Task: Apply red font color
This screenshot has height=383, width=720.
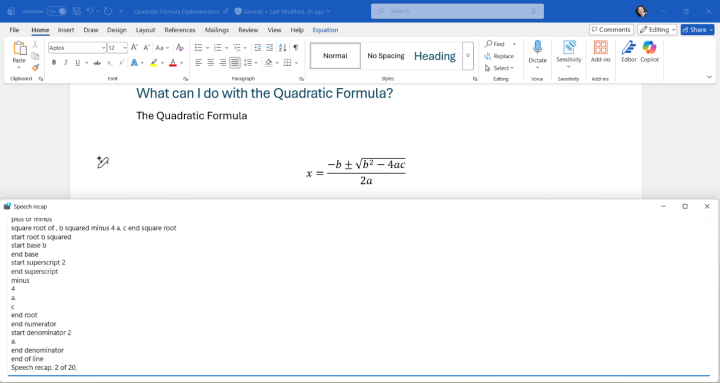Action: 173,63
